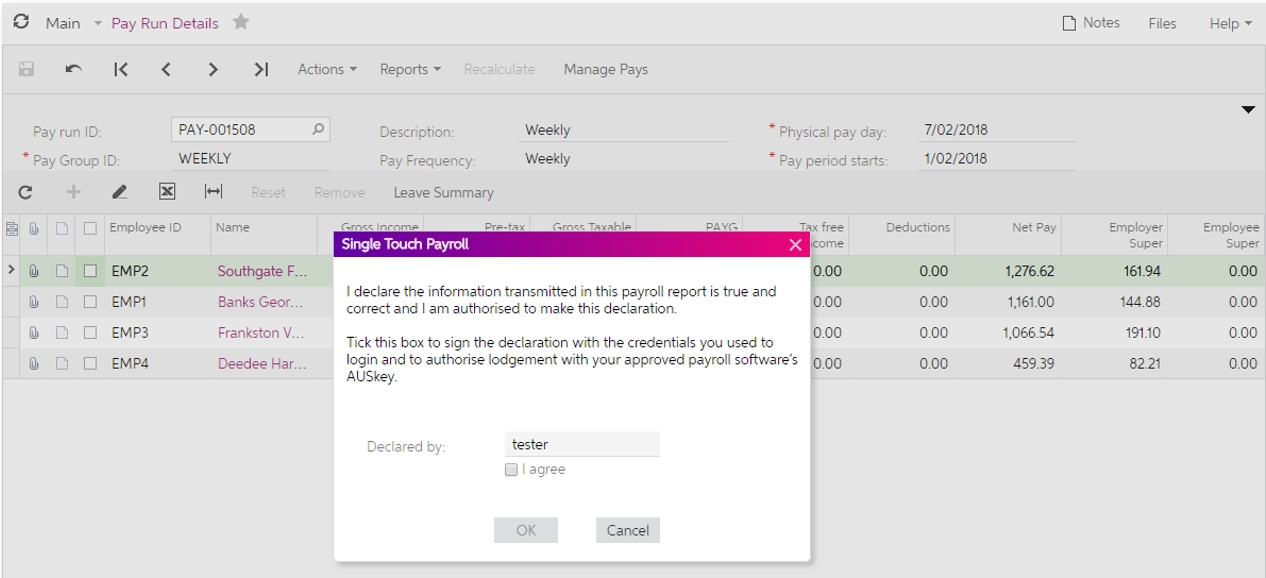This screenshot has height=578, width=1266.
Task: Click the pencil edit icon in grid toolbar
Action: pyautogui.click(x=120, y=192)
